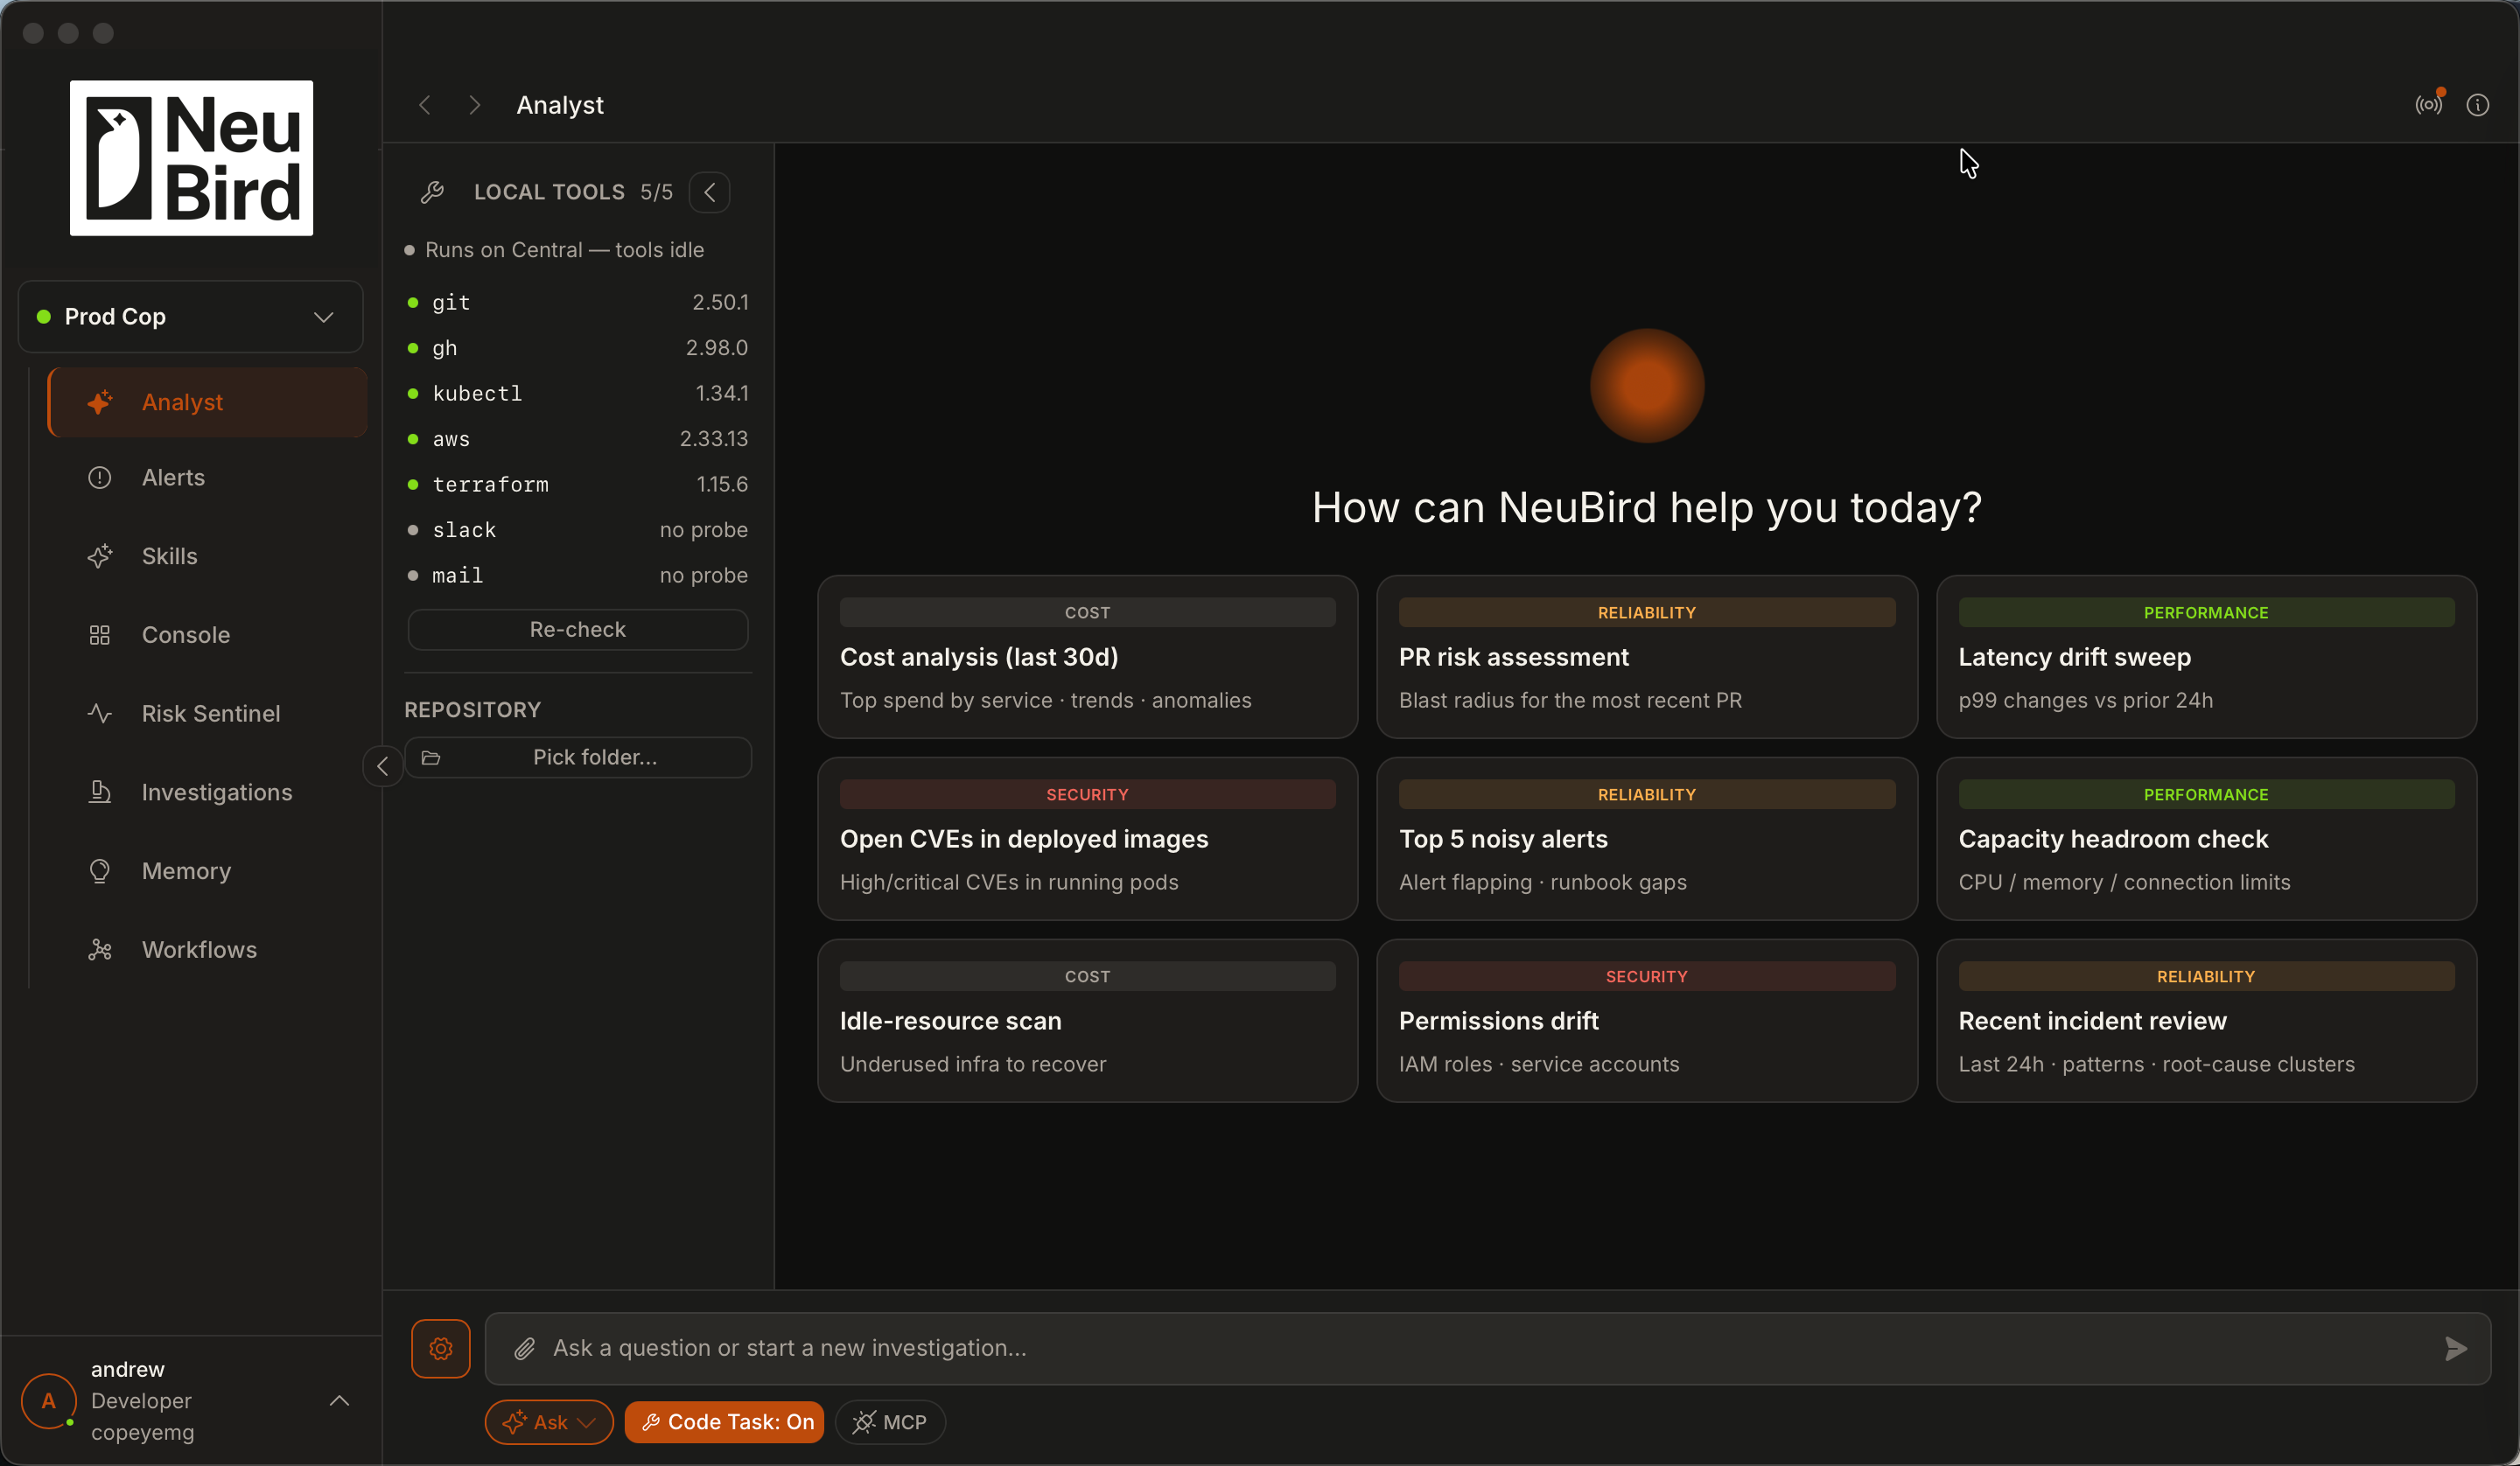The width and height of the screenshot is (2520, 1466).
Task: Click the forward navigation arrow
Action: [474, 105]
